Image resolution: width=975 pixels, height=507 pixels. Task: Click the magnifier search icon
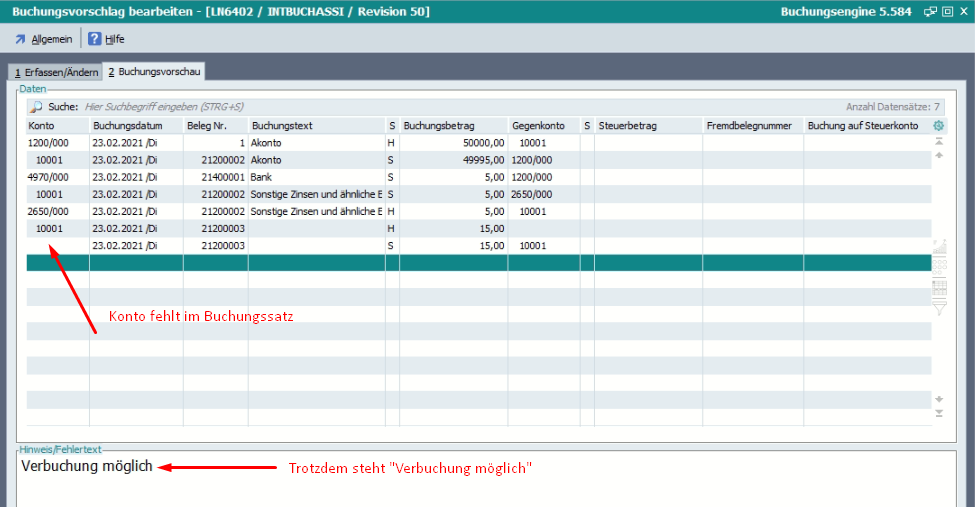click(x=36, y=106)
